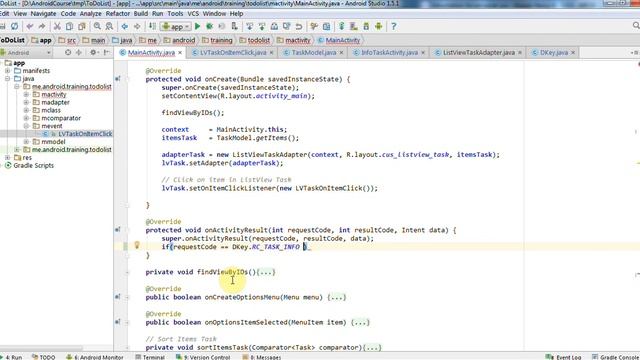Open the Android project view dropdown
Image resolution: width=640 pixels, height=360 pixels.
coord(26,53)
